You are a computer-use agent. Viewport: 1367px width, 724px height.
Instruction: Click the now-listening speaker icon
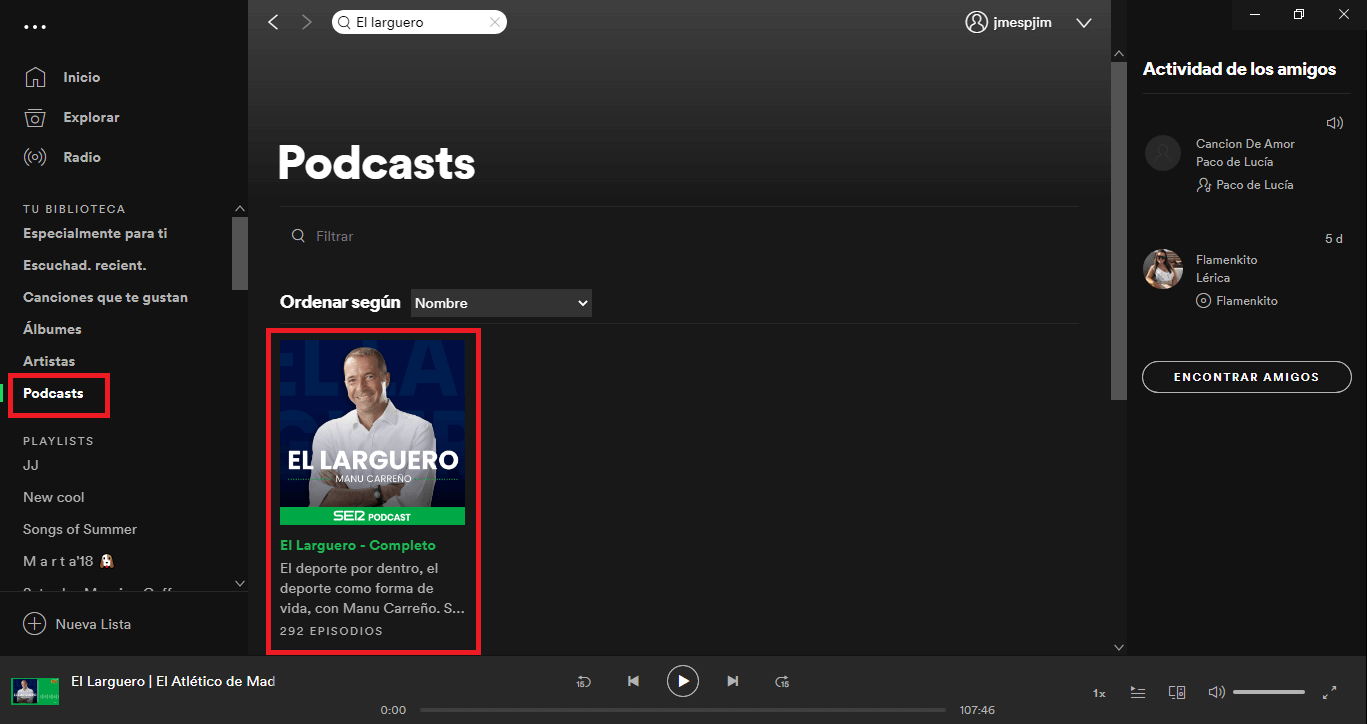[1334, 123]
